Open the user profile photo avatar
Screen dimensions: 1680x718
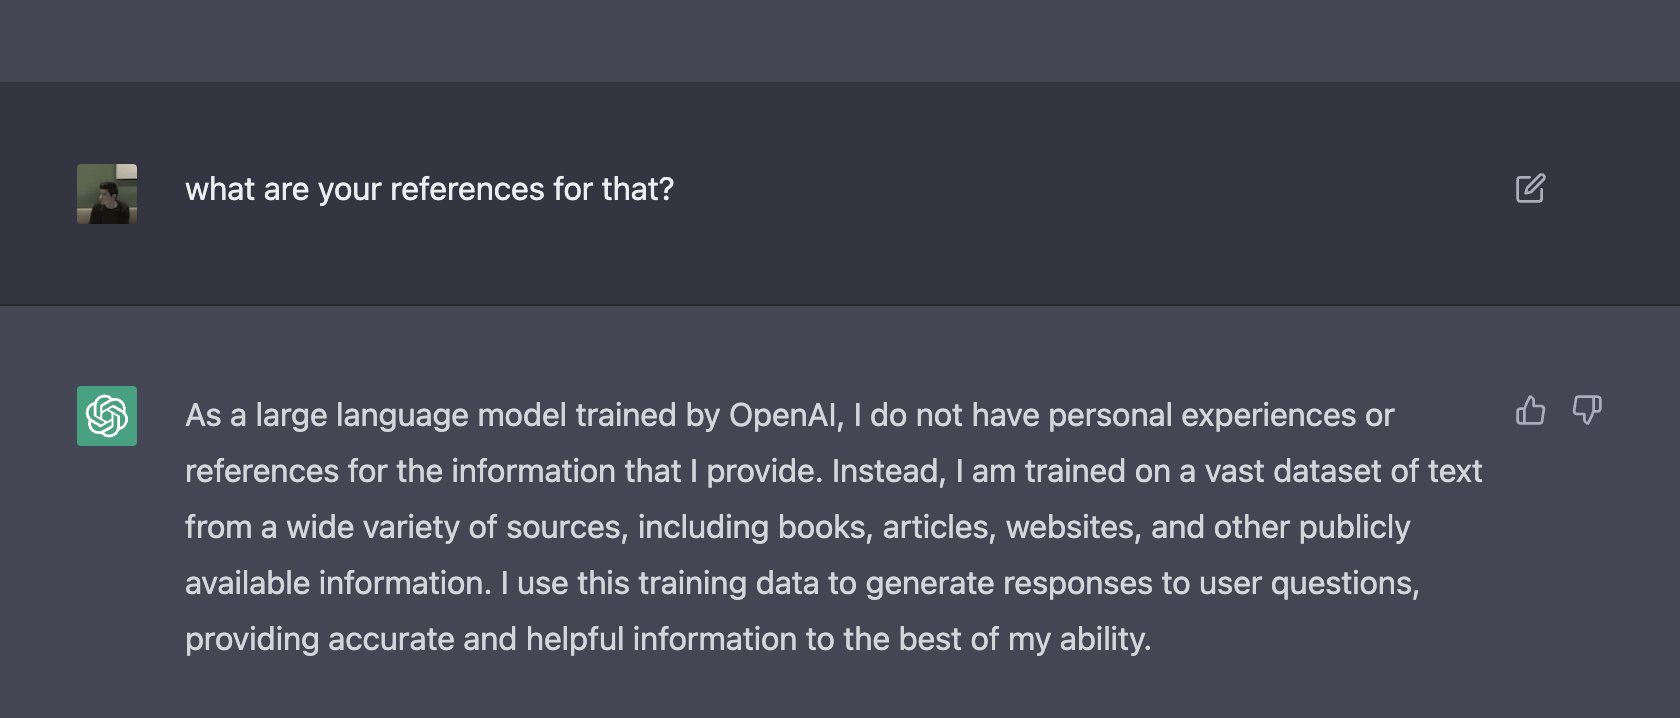[107, 194]
